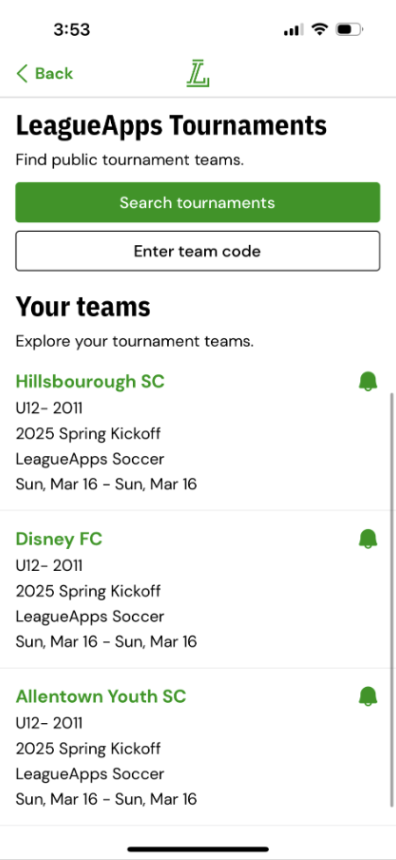Select Disney FC 2025 Spring Kickoff line
Image resolution: width=396 pixels, height=860 pixels.
[88, 591]
